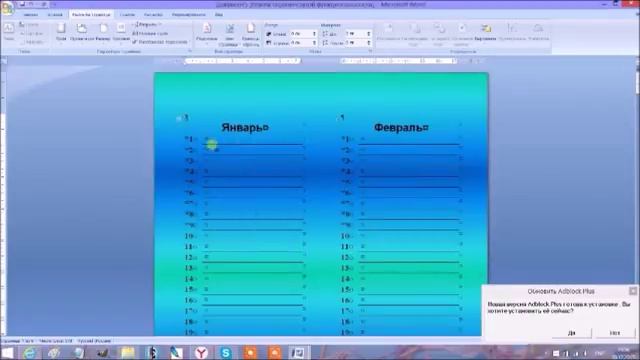Open Page Borders (Границы страниц) dialog
Viewport: 640px width, 360px height.
pyautogui.click(x=251, y=35)
